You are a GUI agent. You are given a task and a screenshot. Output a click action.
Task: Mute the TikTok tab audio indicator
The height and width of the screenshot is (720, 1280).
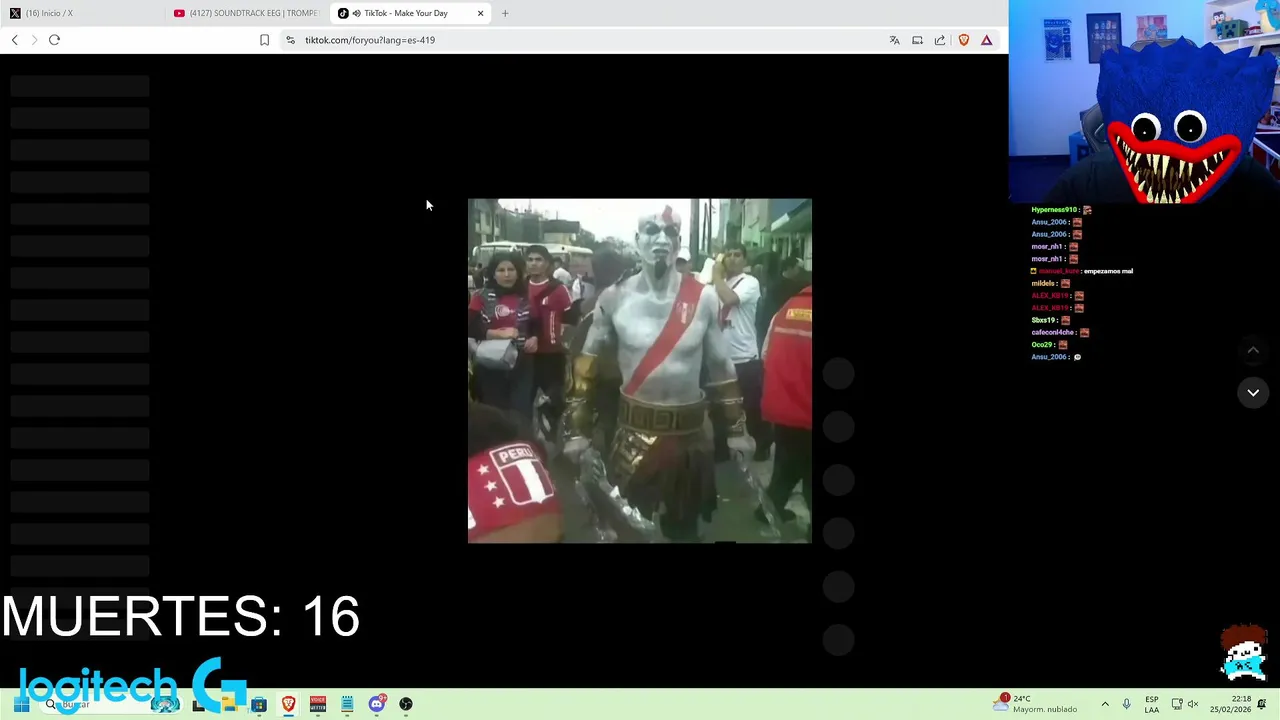pyautogui.click(x=357, y=13)
